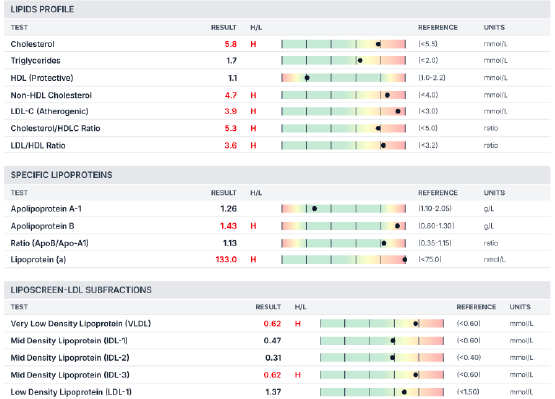Click the LDL-1 result 1.37
The image size is (555, 399).
(x=273, y=392)
